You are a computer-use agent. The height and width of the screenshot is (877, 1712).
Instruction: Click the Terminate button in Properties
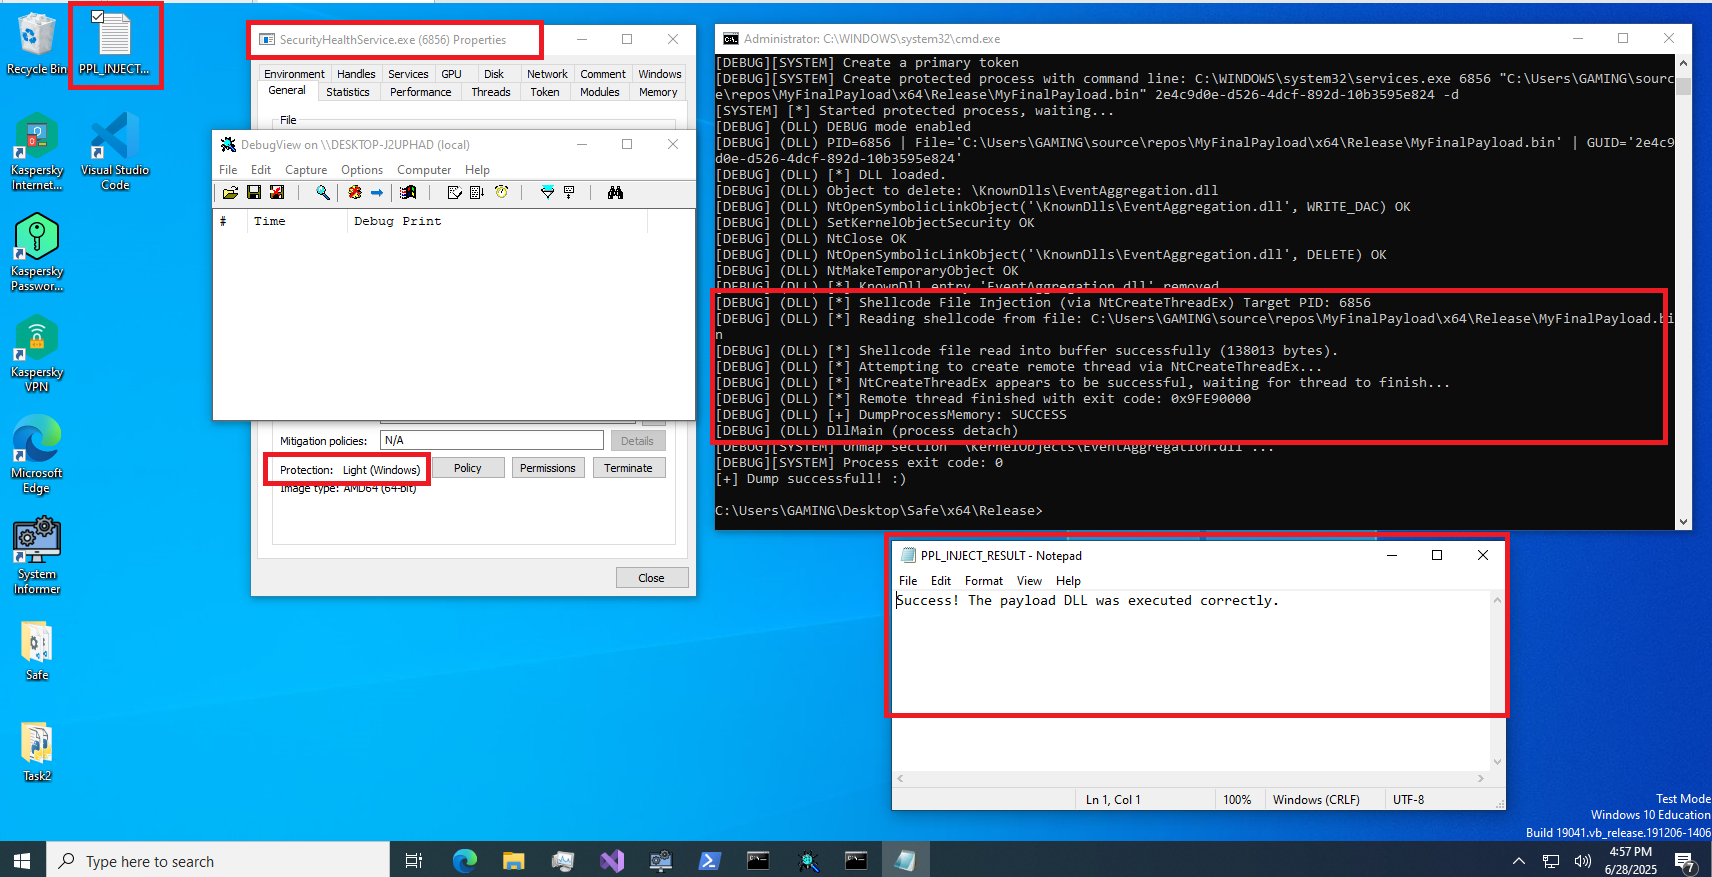coord(628,468)
